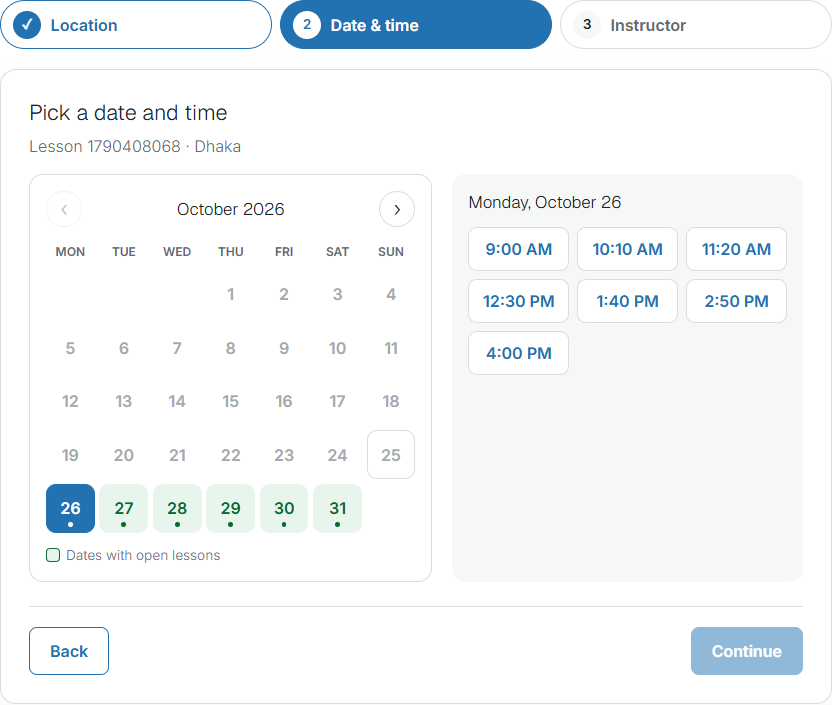Click the SUN weekday header

(x=391, y=251)
